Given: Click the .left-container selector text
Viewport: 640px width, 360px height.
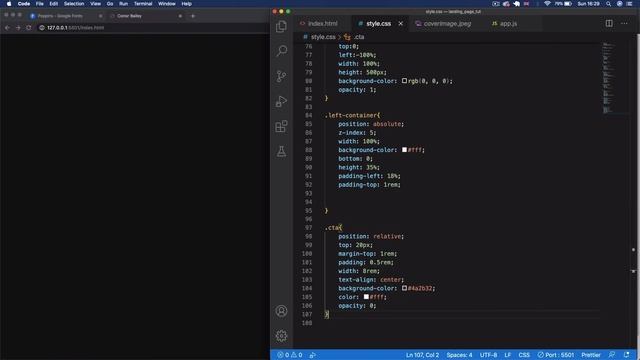Looking at the screenshot, I should pos(352,116).
